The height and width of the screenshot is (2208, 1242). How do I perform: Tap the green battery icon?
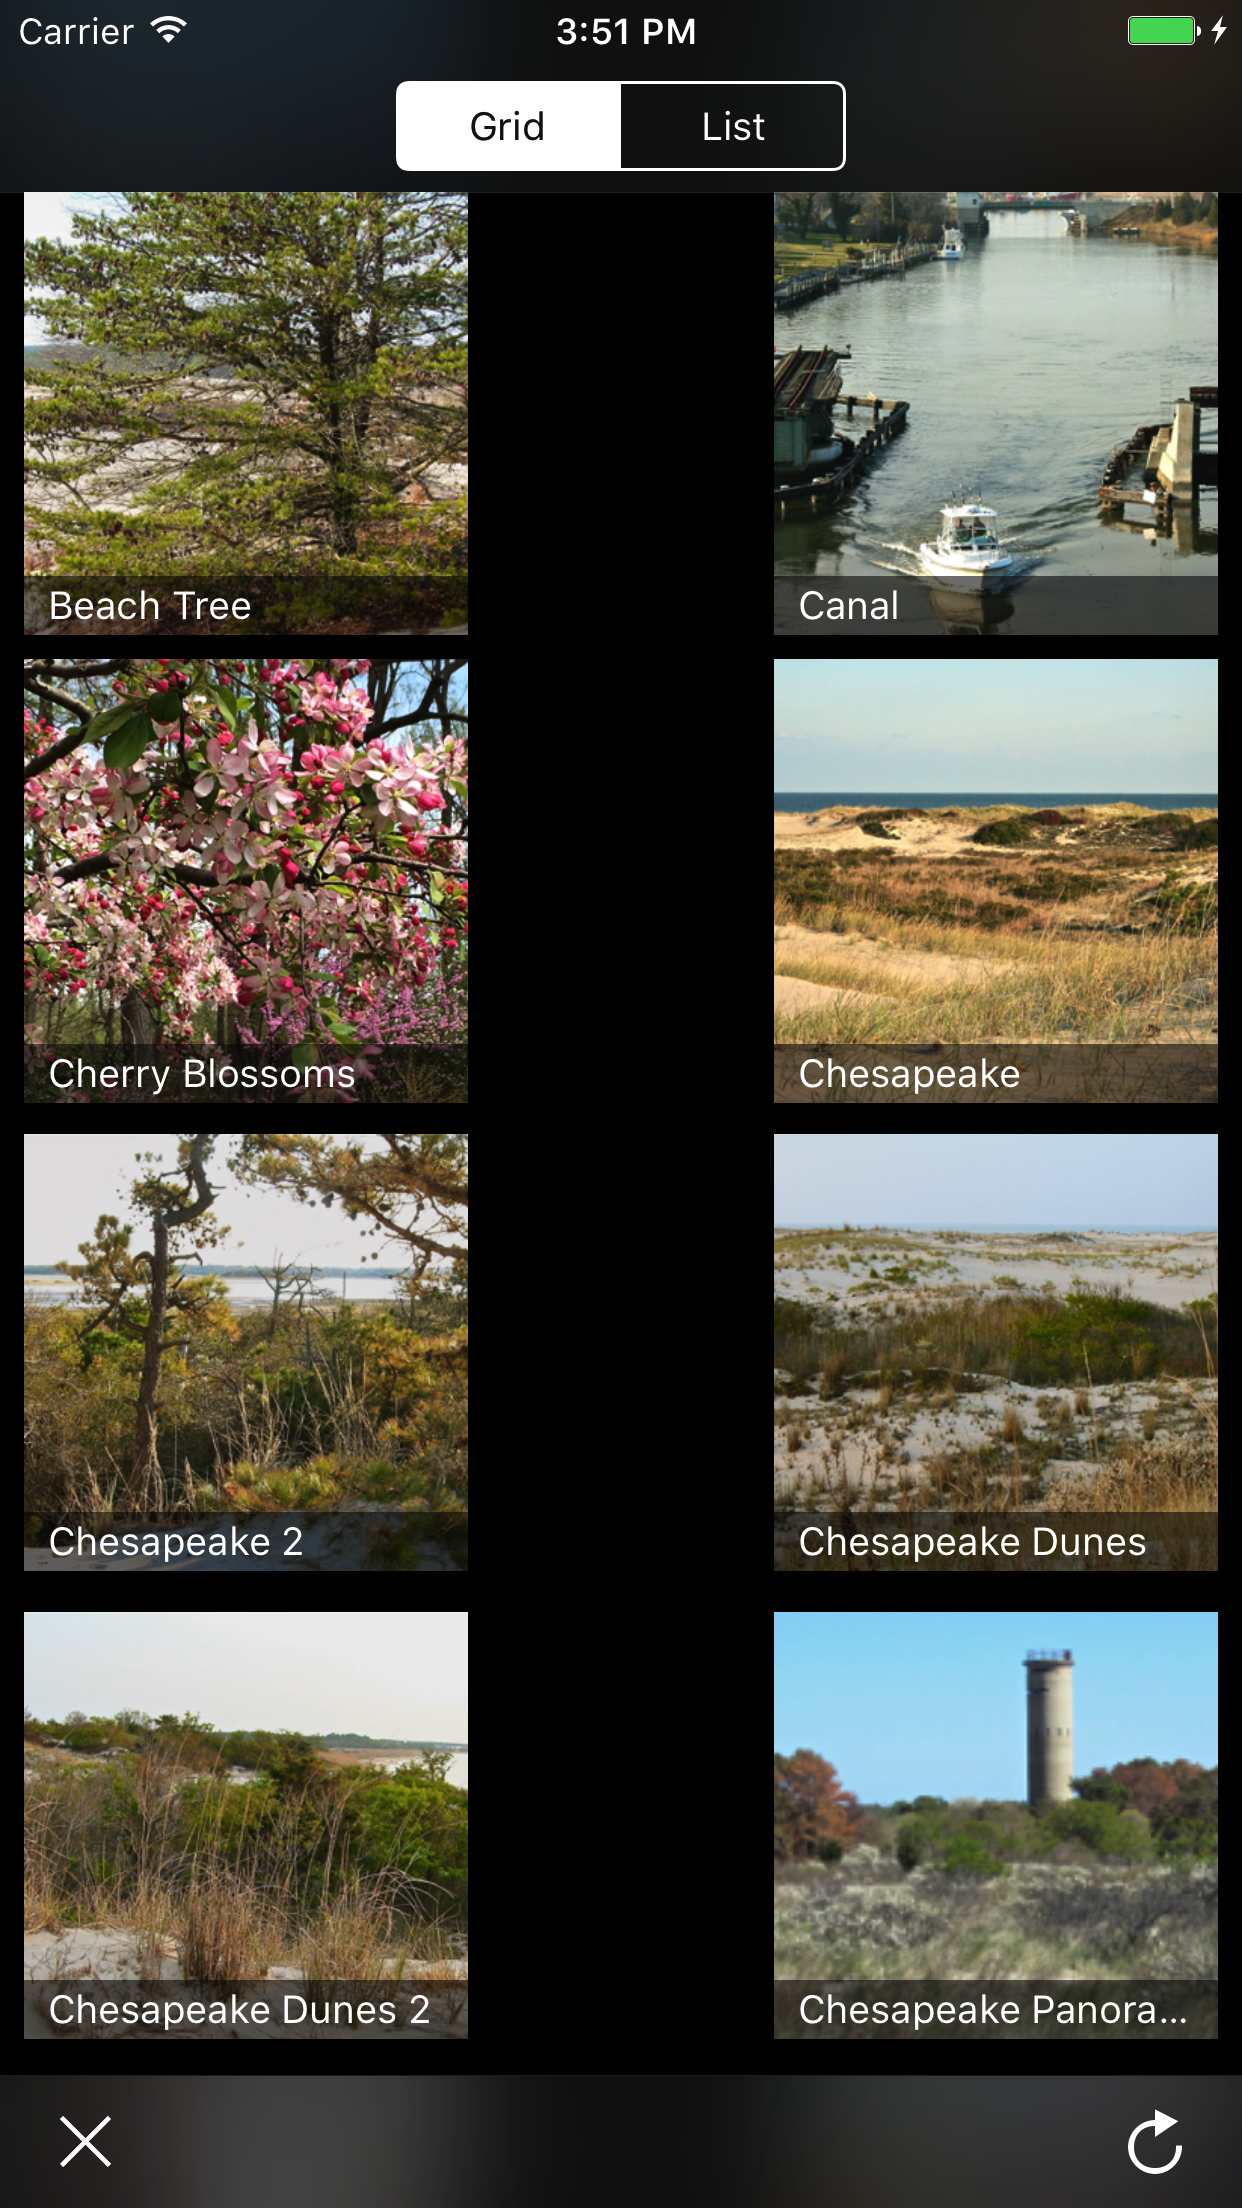1163,31
